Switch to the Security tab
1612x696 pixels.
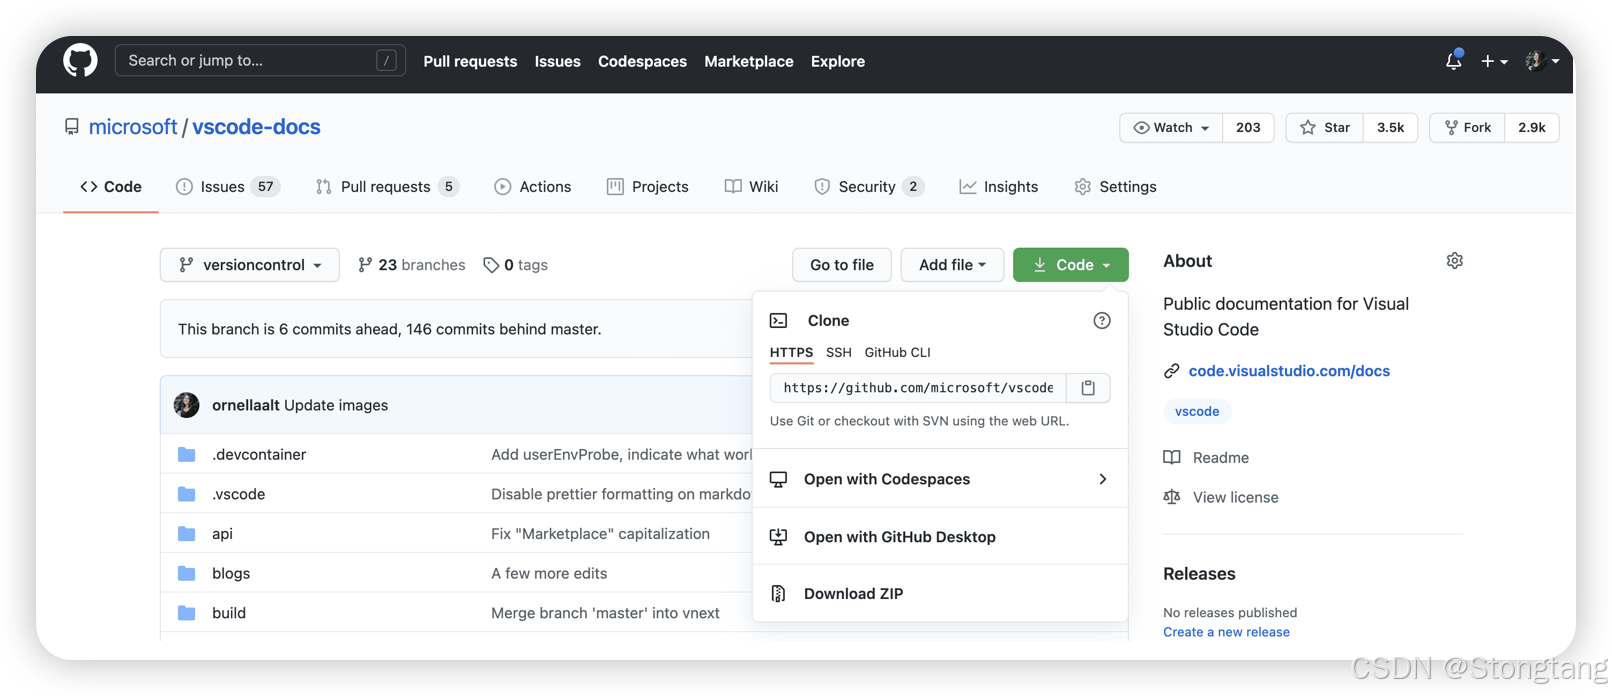click(x=869, y=186)
